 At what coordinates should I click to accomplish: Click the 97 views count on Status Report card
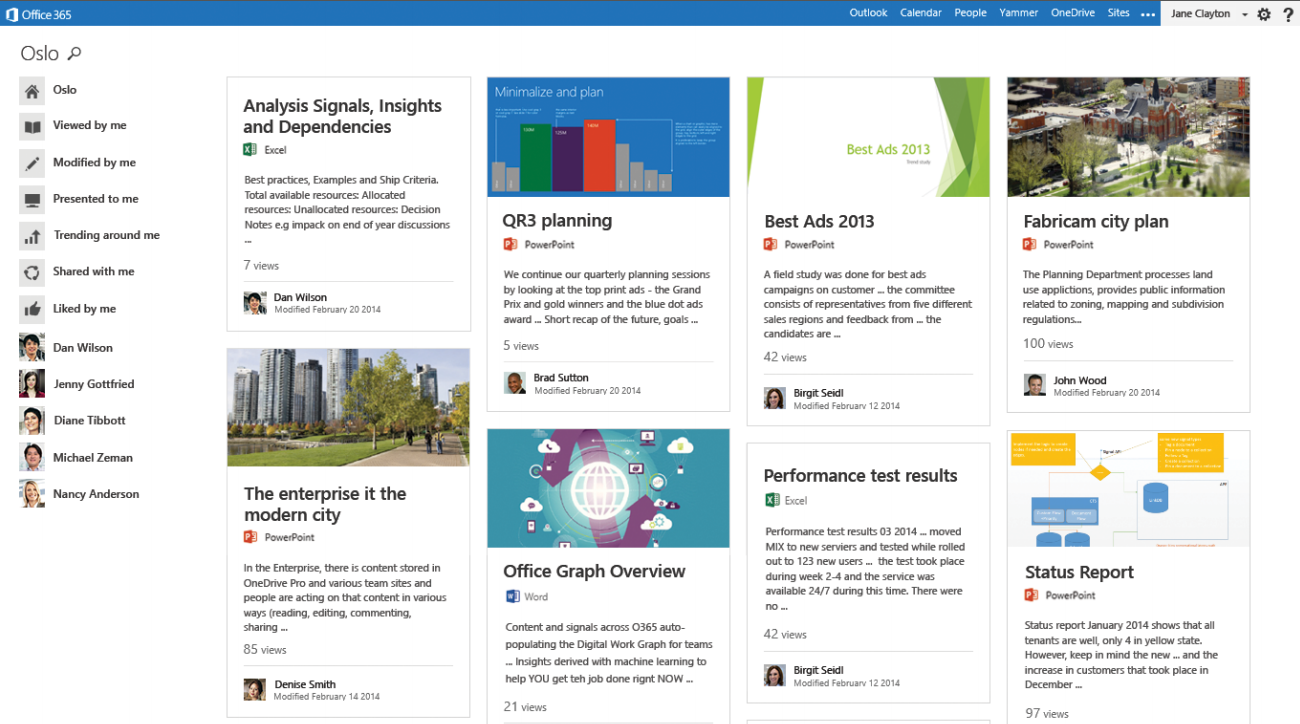(1047, 713)
